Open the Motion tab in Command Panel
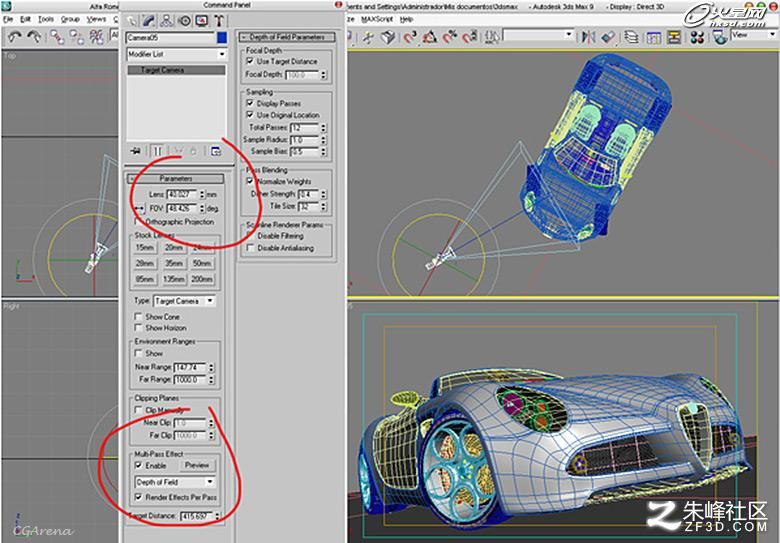Image resolution: width=780 pixels, height=543 pixels. tap(185, 20)
